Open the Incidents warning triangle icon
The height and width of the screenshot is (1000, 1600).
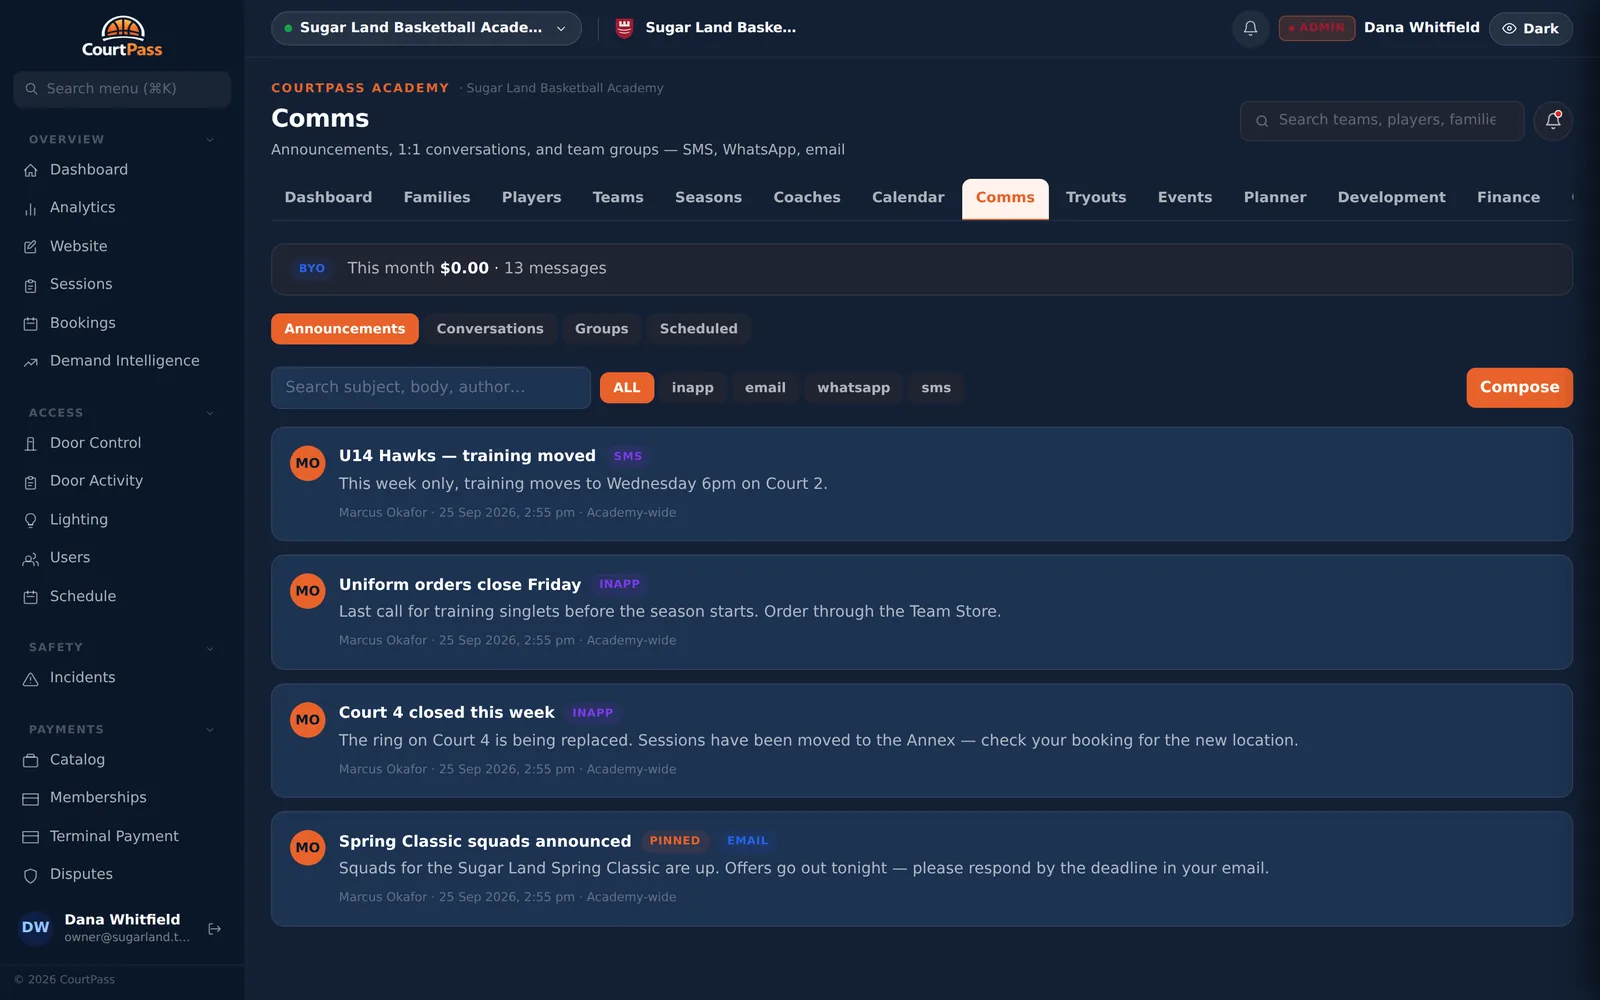point(30,678)
